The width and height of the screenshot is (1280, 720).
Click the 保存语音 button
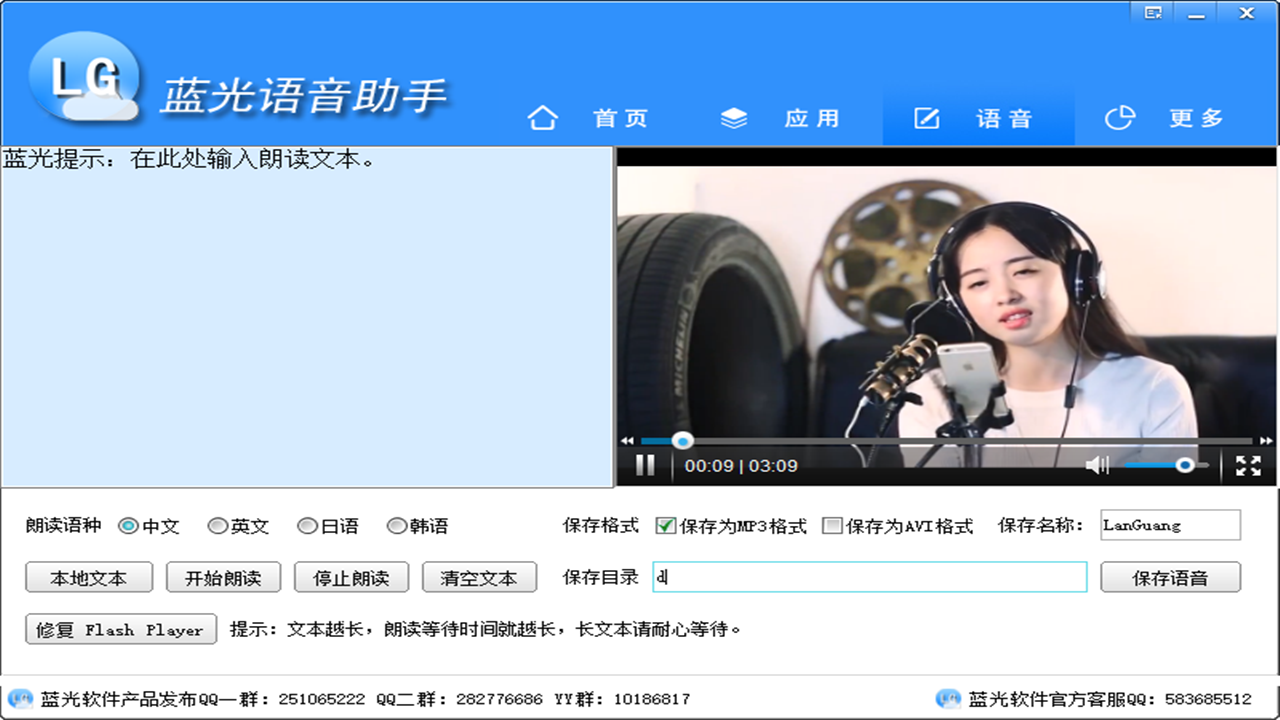(1170, 577)
